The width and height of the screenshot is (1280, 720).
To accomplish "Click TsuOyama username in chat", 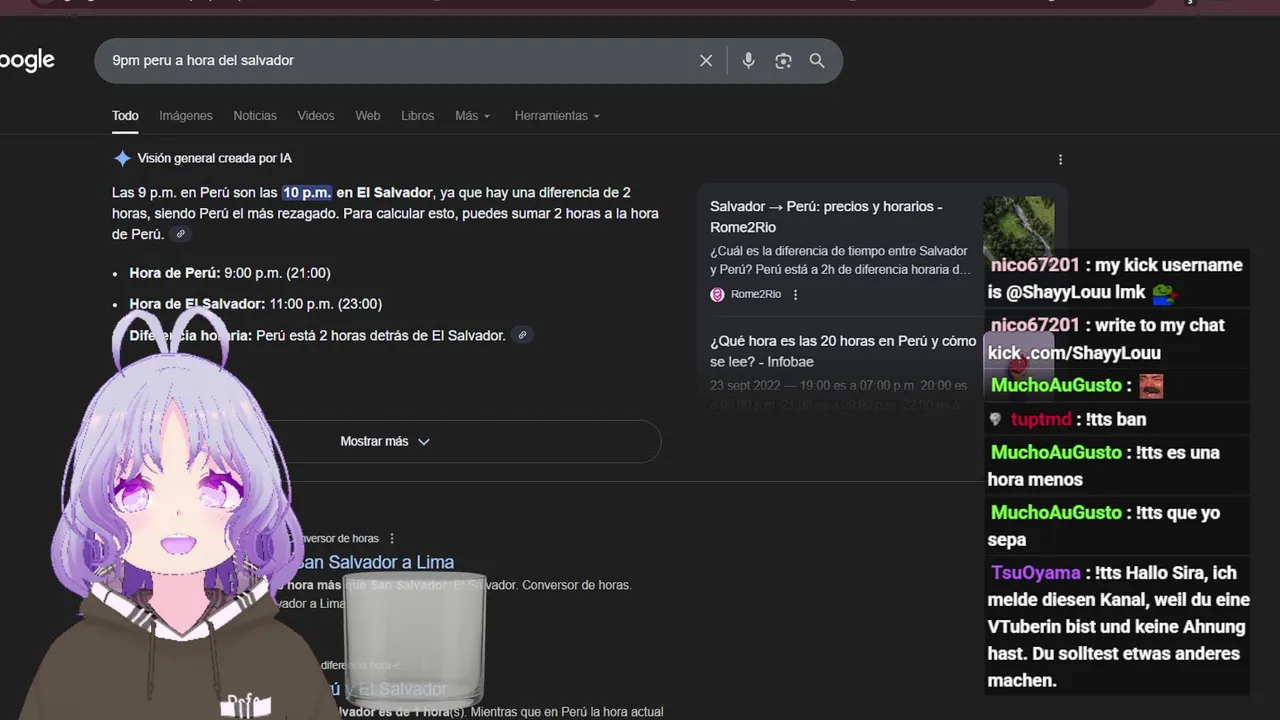I will (1036, 573).
